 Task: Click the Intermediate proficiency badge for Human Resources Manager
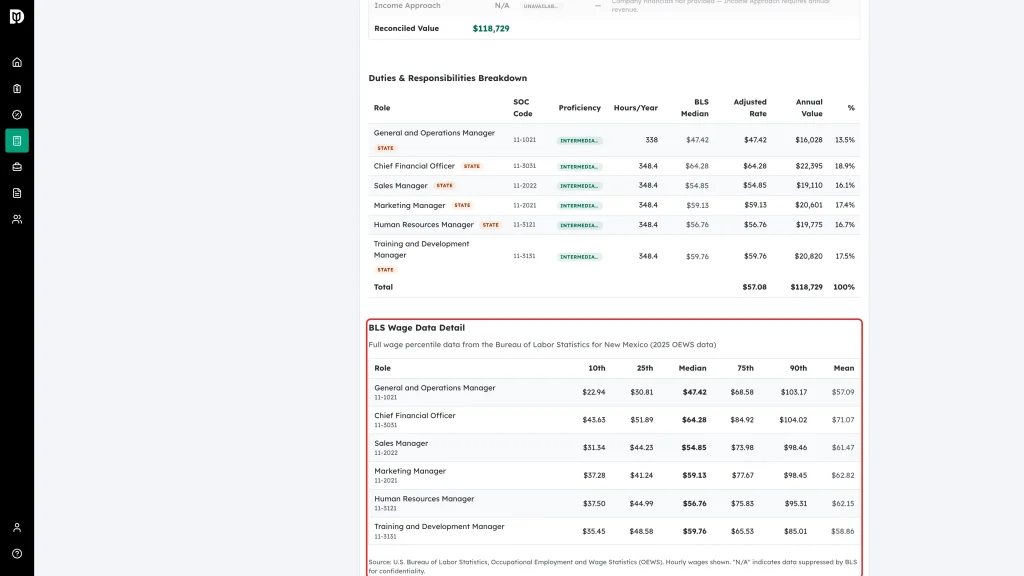tap(579, 225)
